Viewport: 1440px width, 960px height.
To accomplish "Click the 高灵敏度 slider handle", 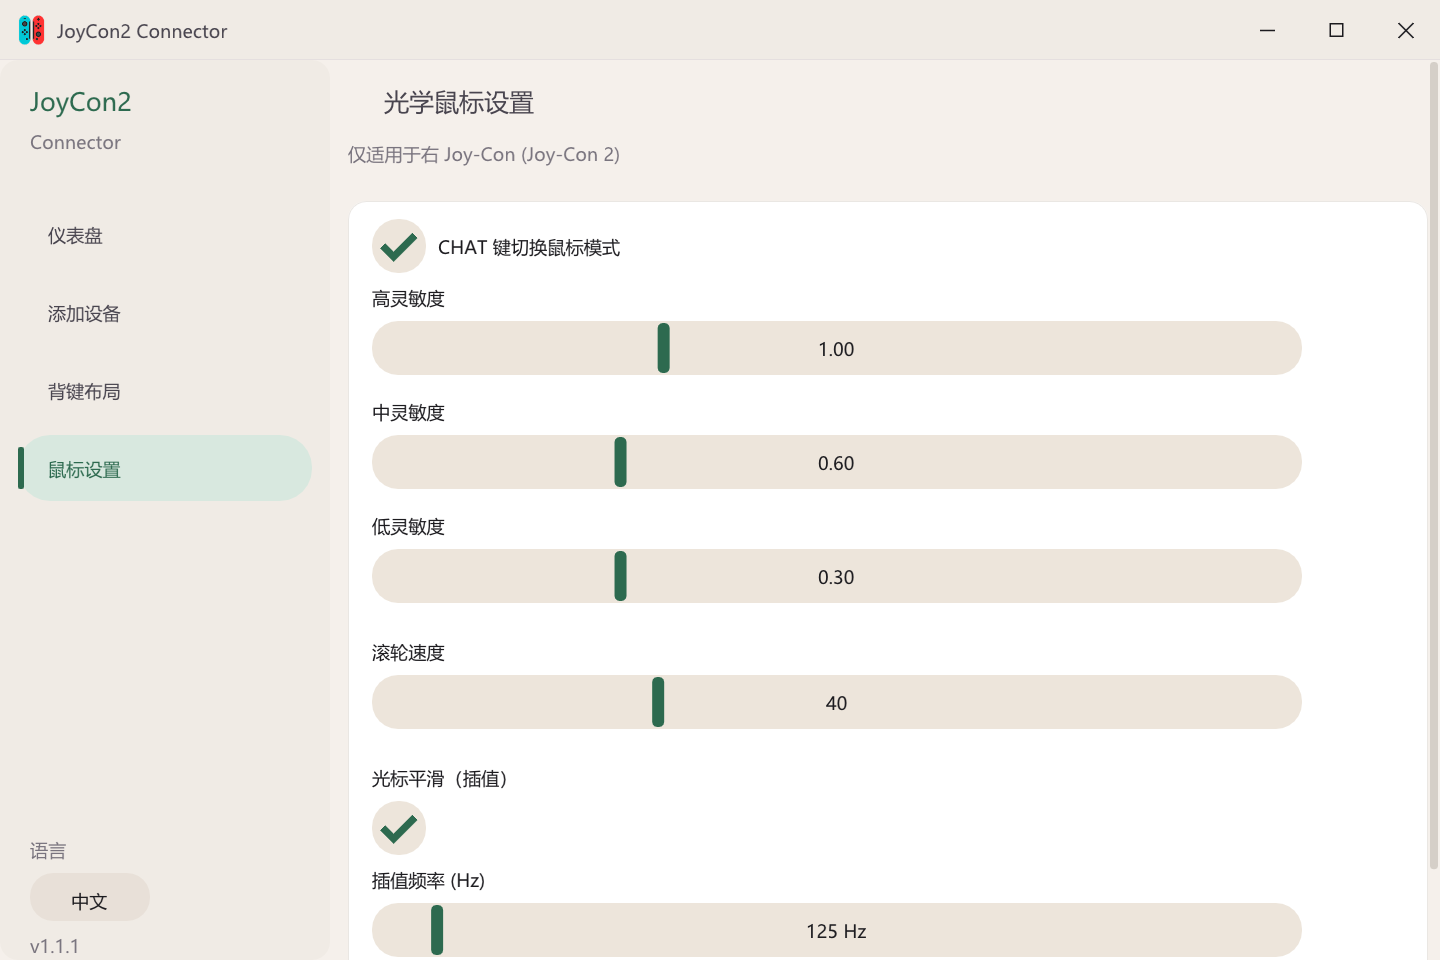I will point(664,348).
